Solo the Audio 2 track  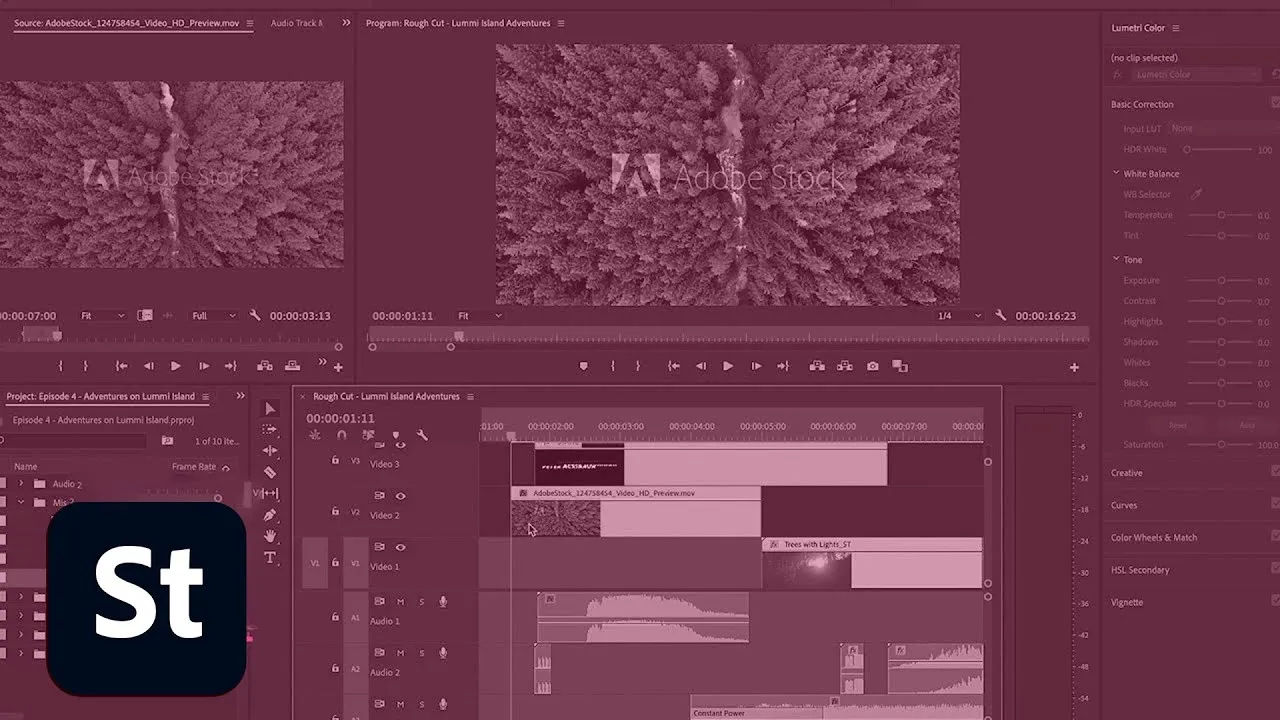(x=421, y=653)
